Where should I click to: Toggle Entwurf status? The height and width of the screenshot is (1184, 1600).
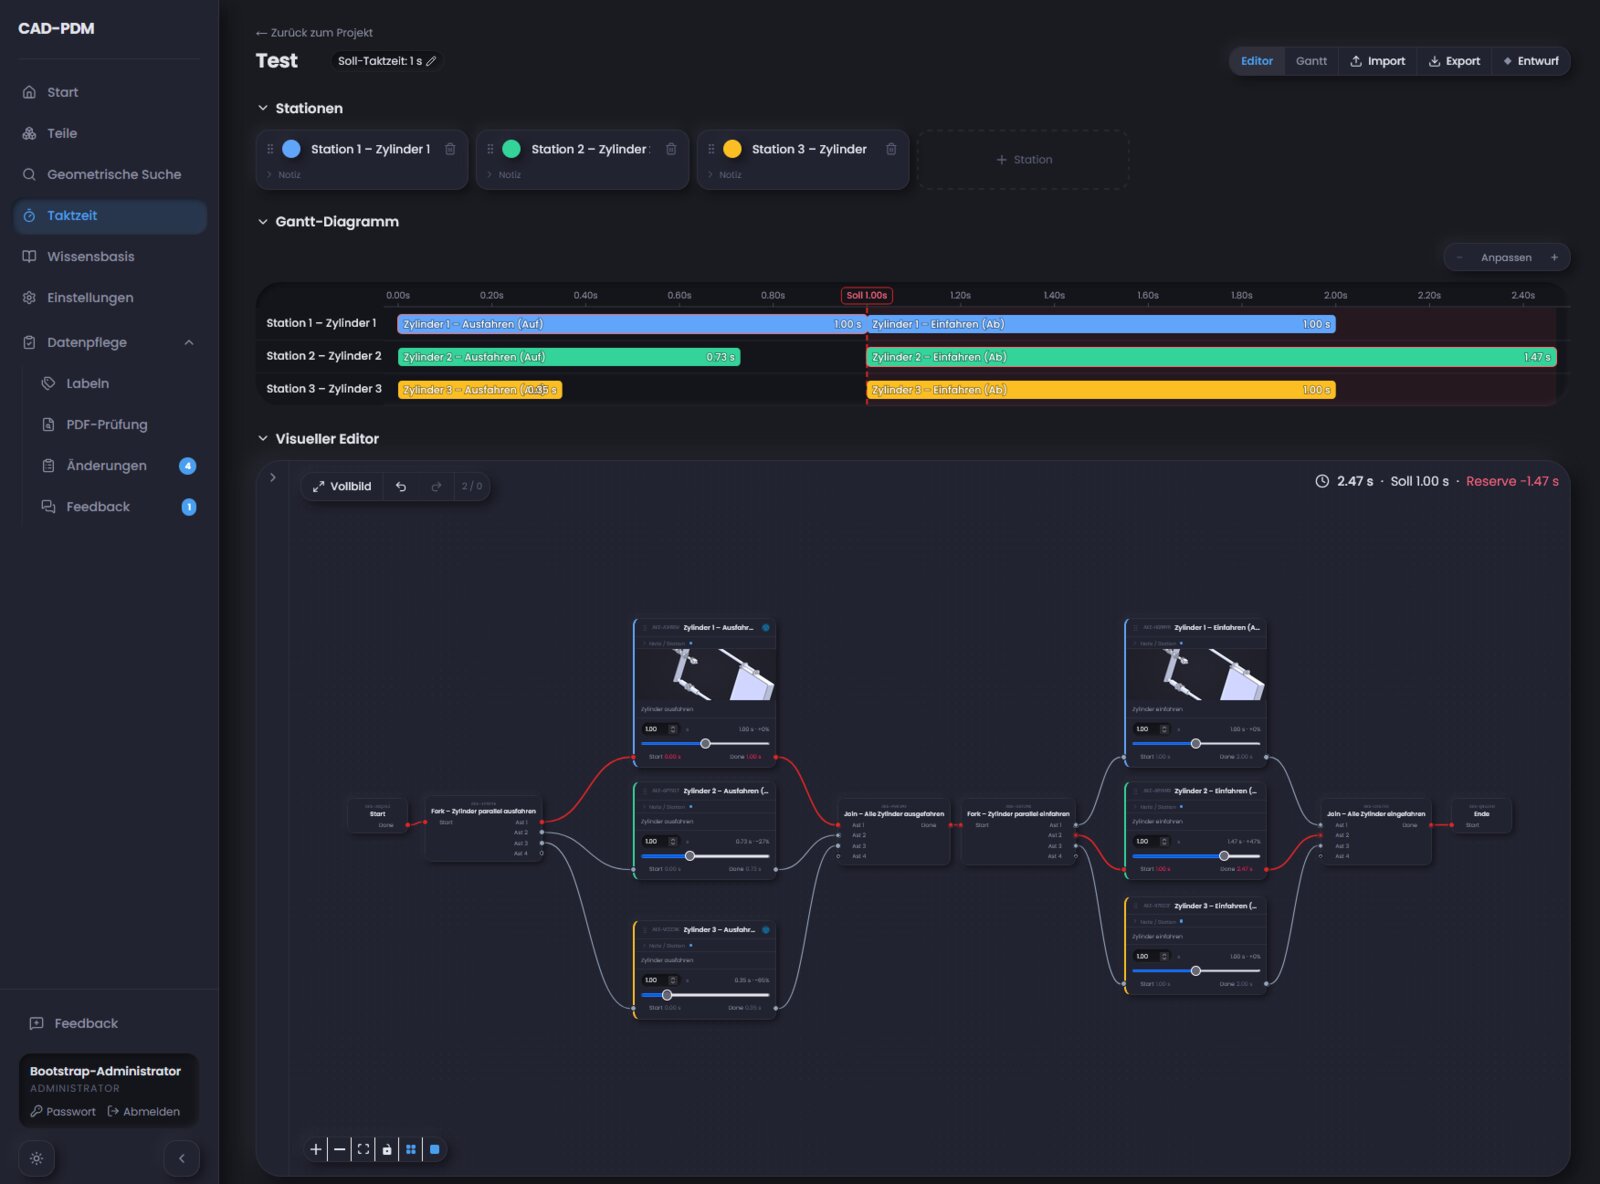1531,61
